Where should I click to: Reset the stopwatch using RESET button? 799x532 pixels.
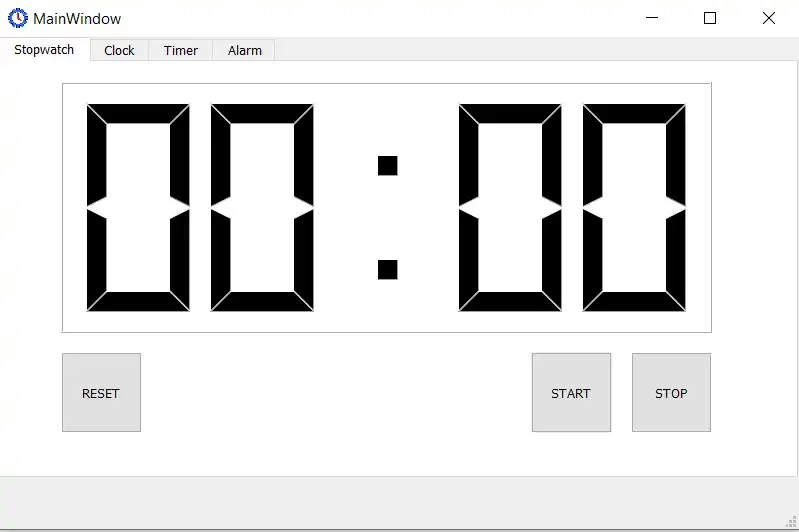pos(101,392)
